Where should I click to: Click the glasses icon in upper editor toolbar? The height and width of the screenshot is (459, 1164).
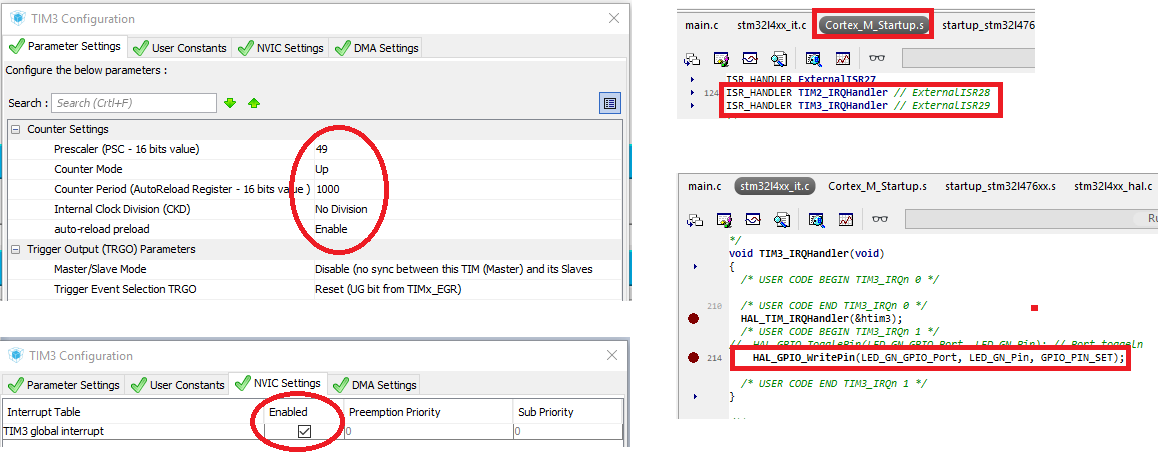(877, 58)
